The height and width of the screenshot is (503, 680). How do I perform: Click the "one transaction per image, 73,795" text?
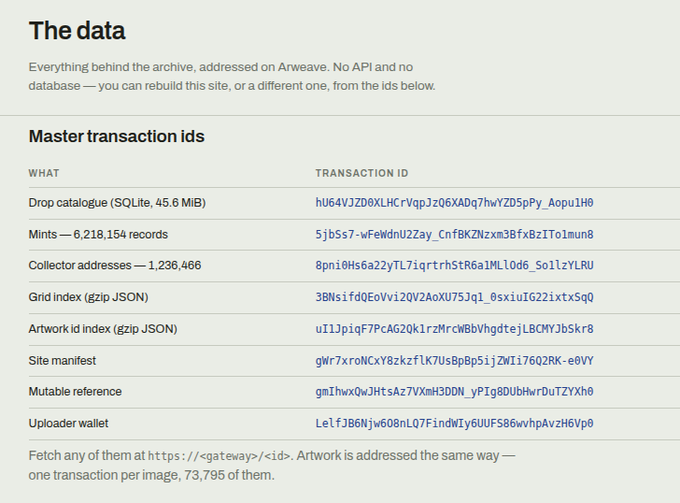tap(126, 475)
